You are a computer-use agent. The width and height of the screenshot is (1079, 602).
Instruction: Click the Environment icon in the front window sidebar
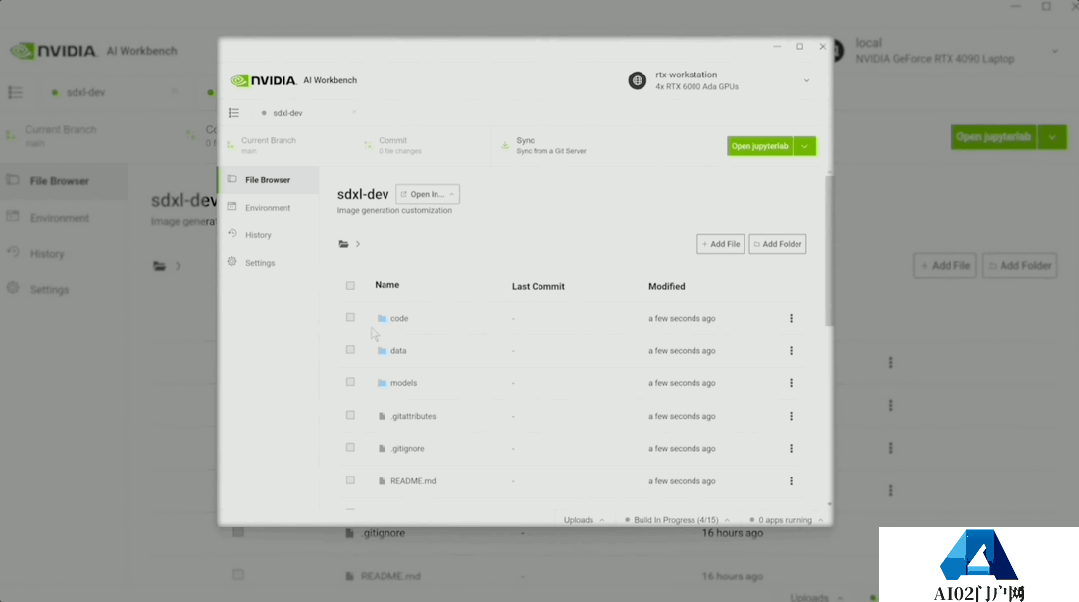click(232, 207)
